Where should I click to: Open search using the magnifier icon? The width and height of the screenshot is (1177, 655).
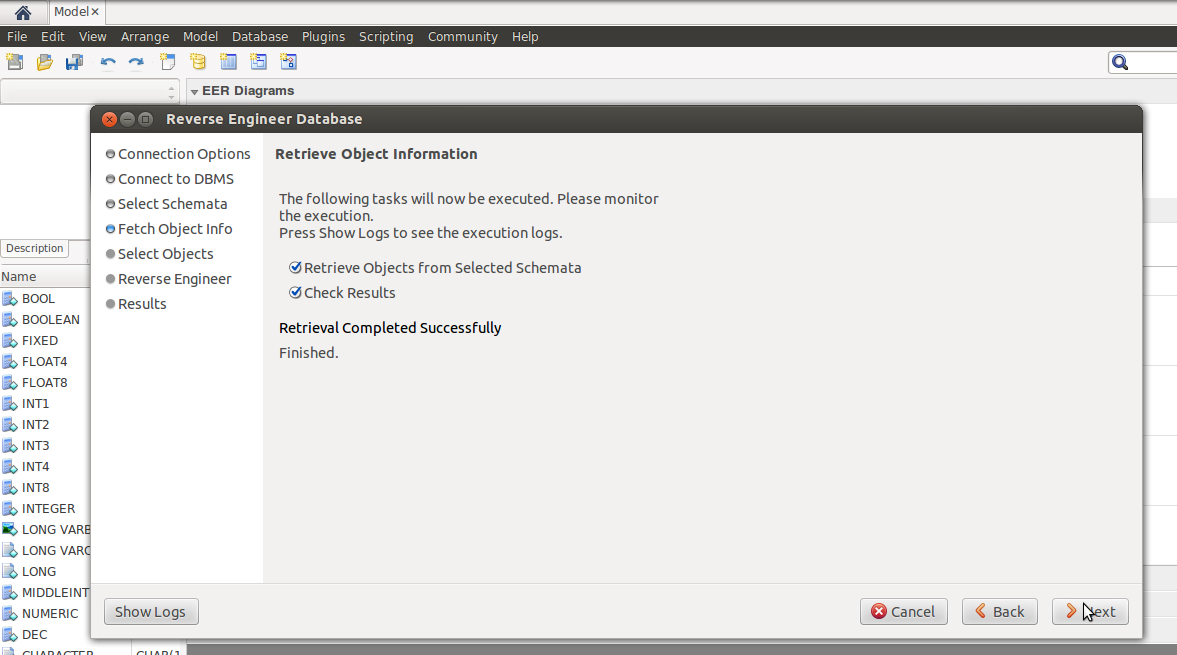pyautogui.click(x=1120, y=61)
